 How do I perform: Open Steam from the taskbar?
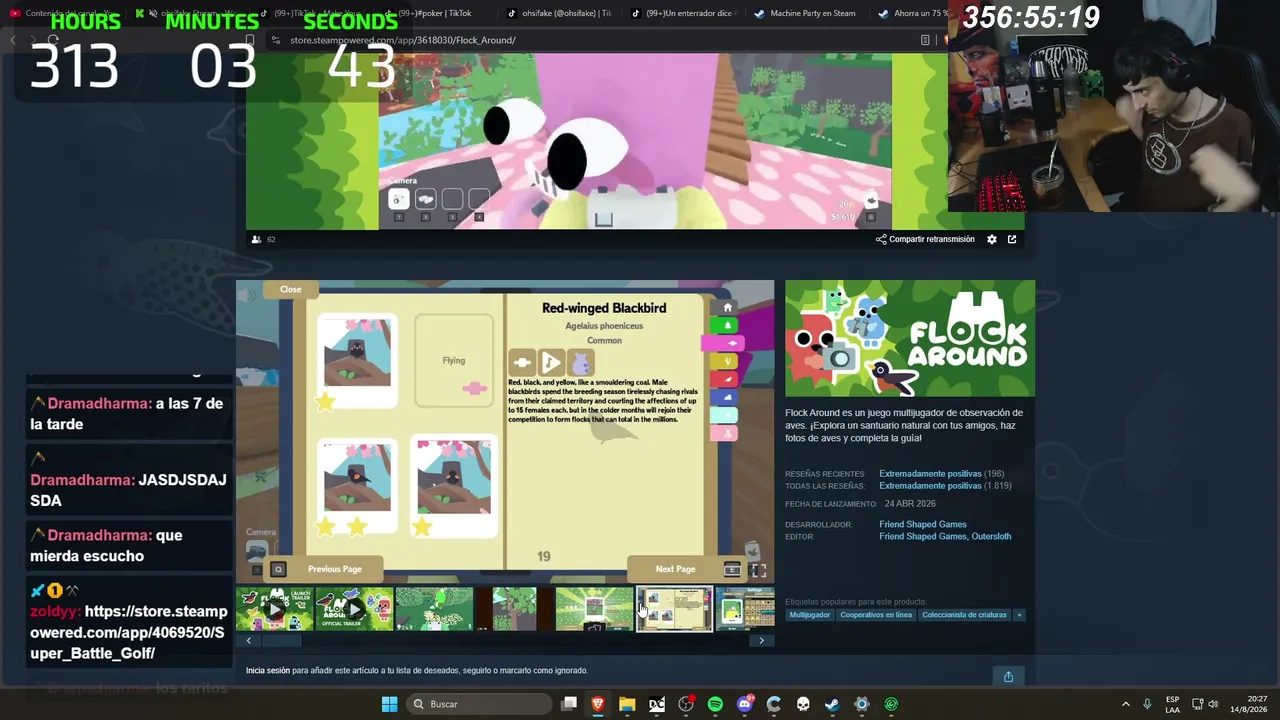[832, 704]
